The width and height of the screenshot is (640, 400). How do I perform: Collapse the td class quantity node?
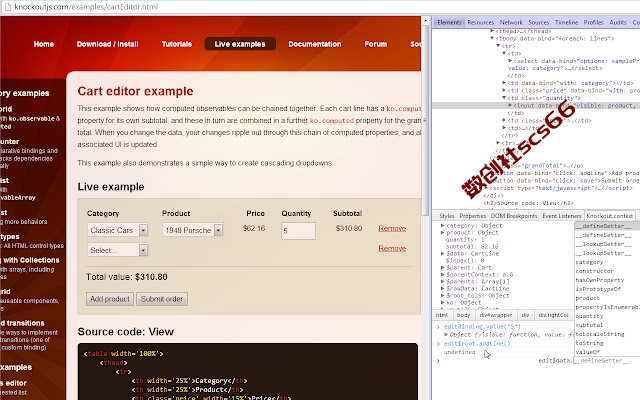click(504, 98)
